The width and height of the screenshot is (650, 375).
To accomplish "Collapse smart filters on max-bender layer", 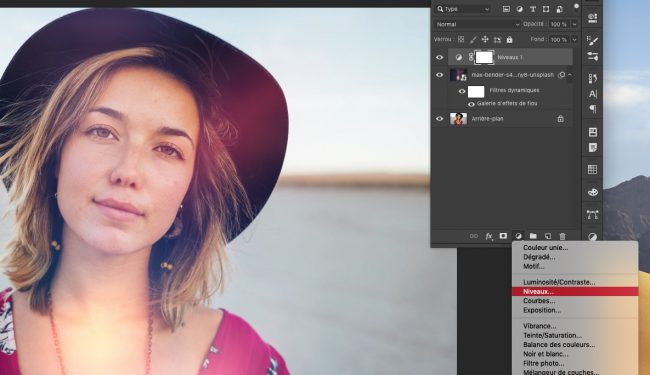I will coord(570,75).
